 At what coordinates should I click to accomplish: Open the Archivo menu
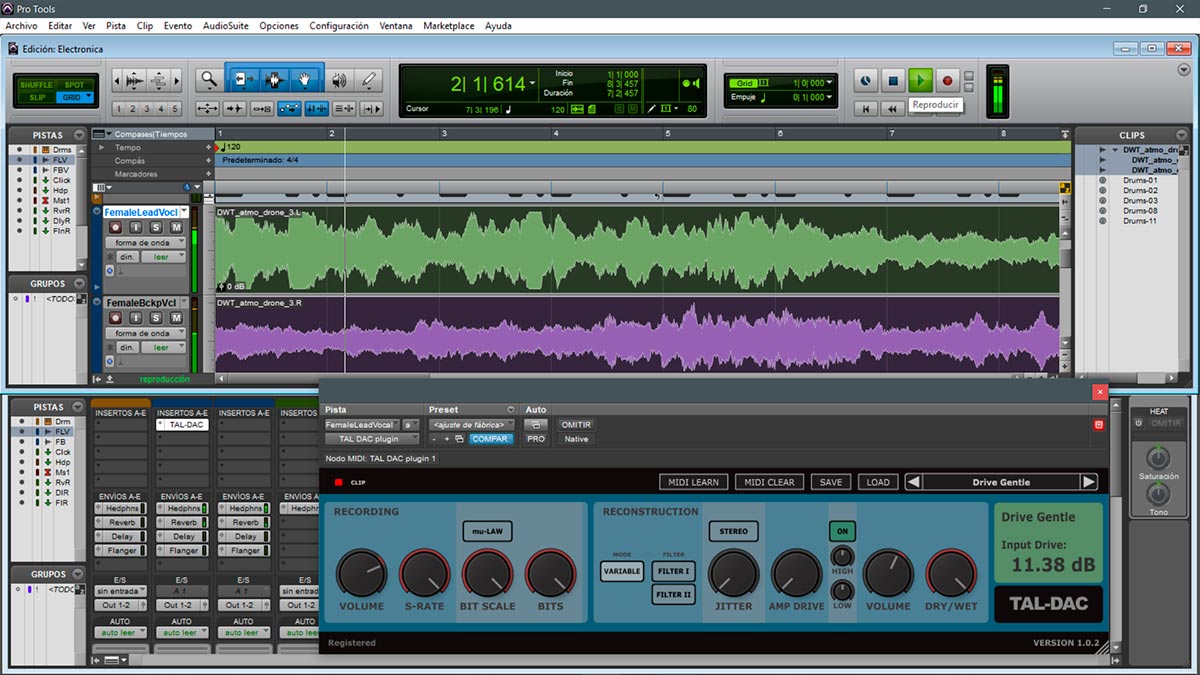coord(22,25)
